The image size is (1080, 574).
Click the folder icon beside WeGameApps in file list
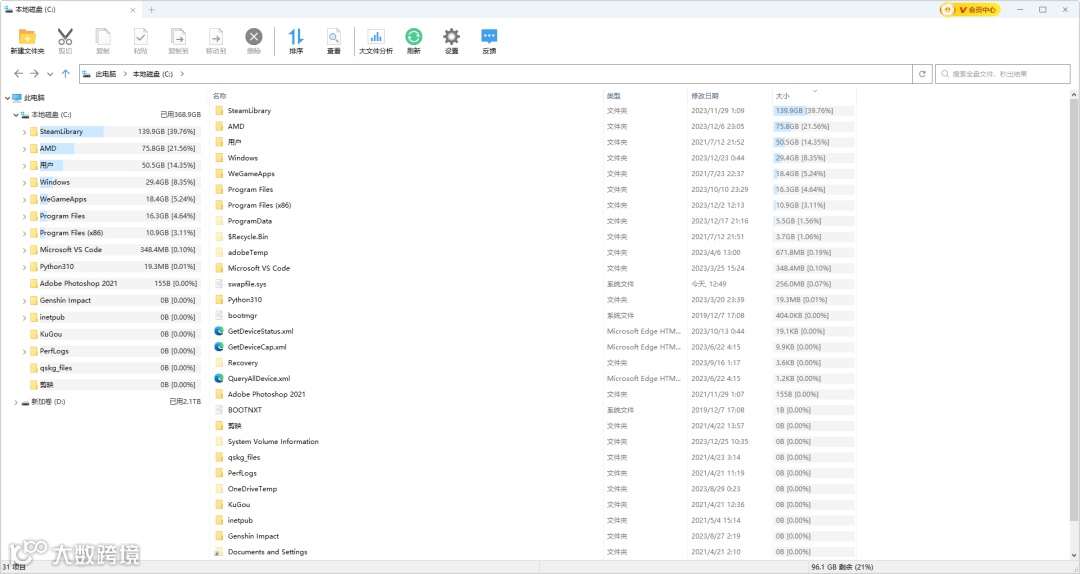[219, 174]
